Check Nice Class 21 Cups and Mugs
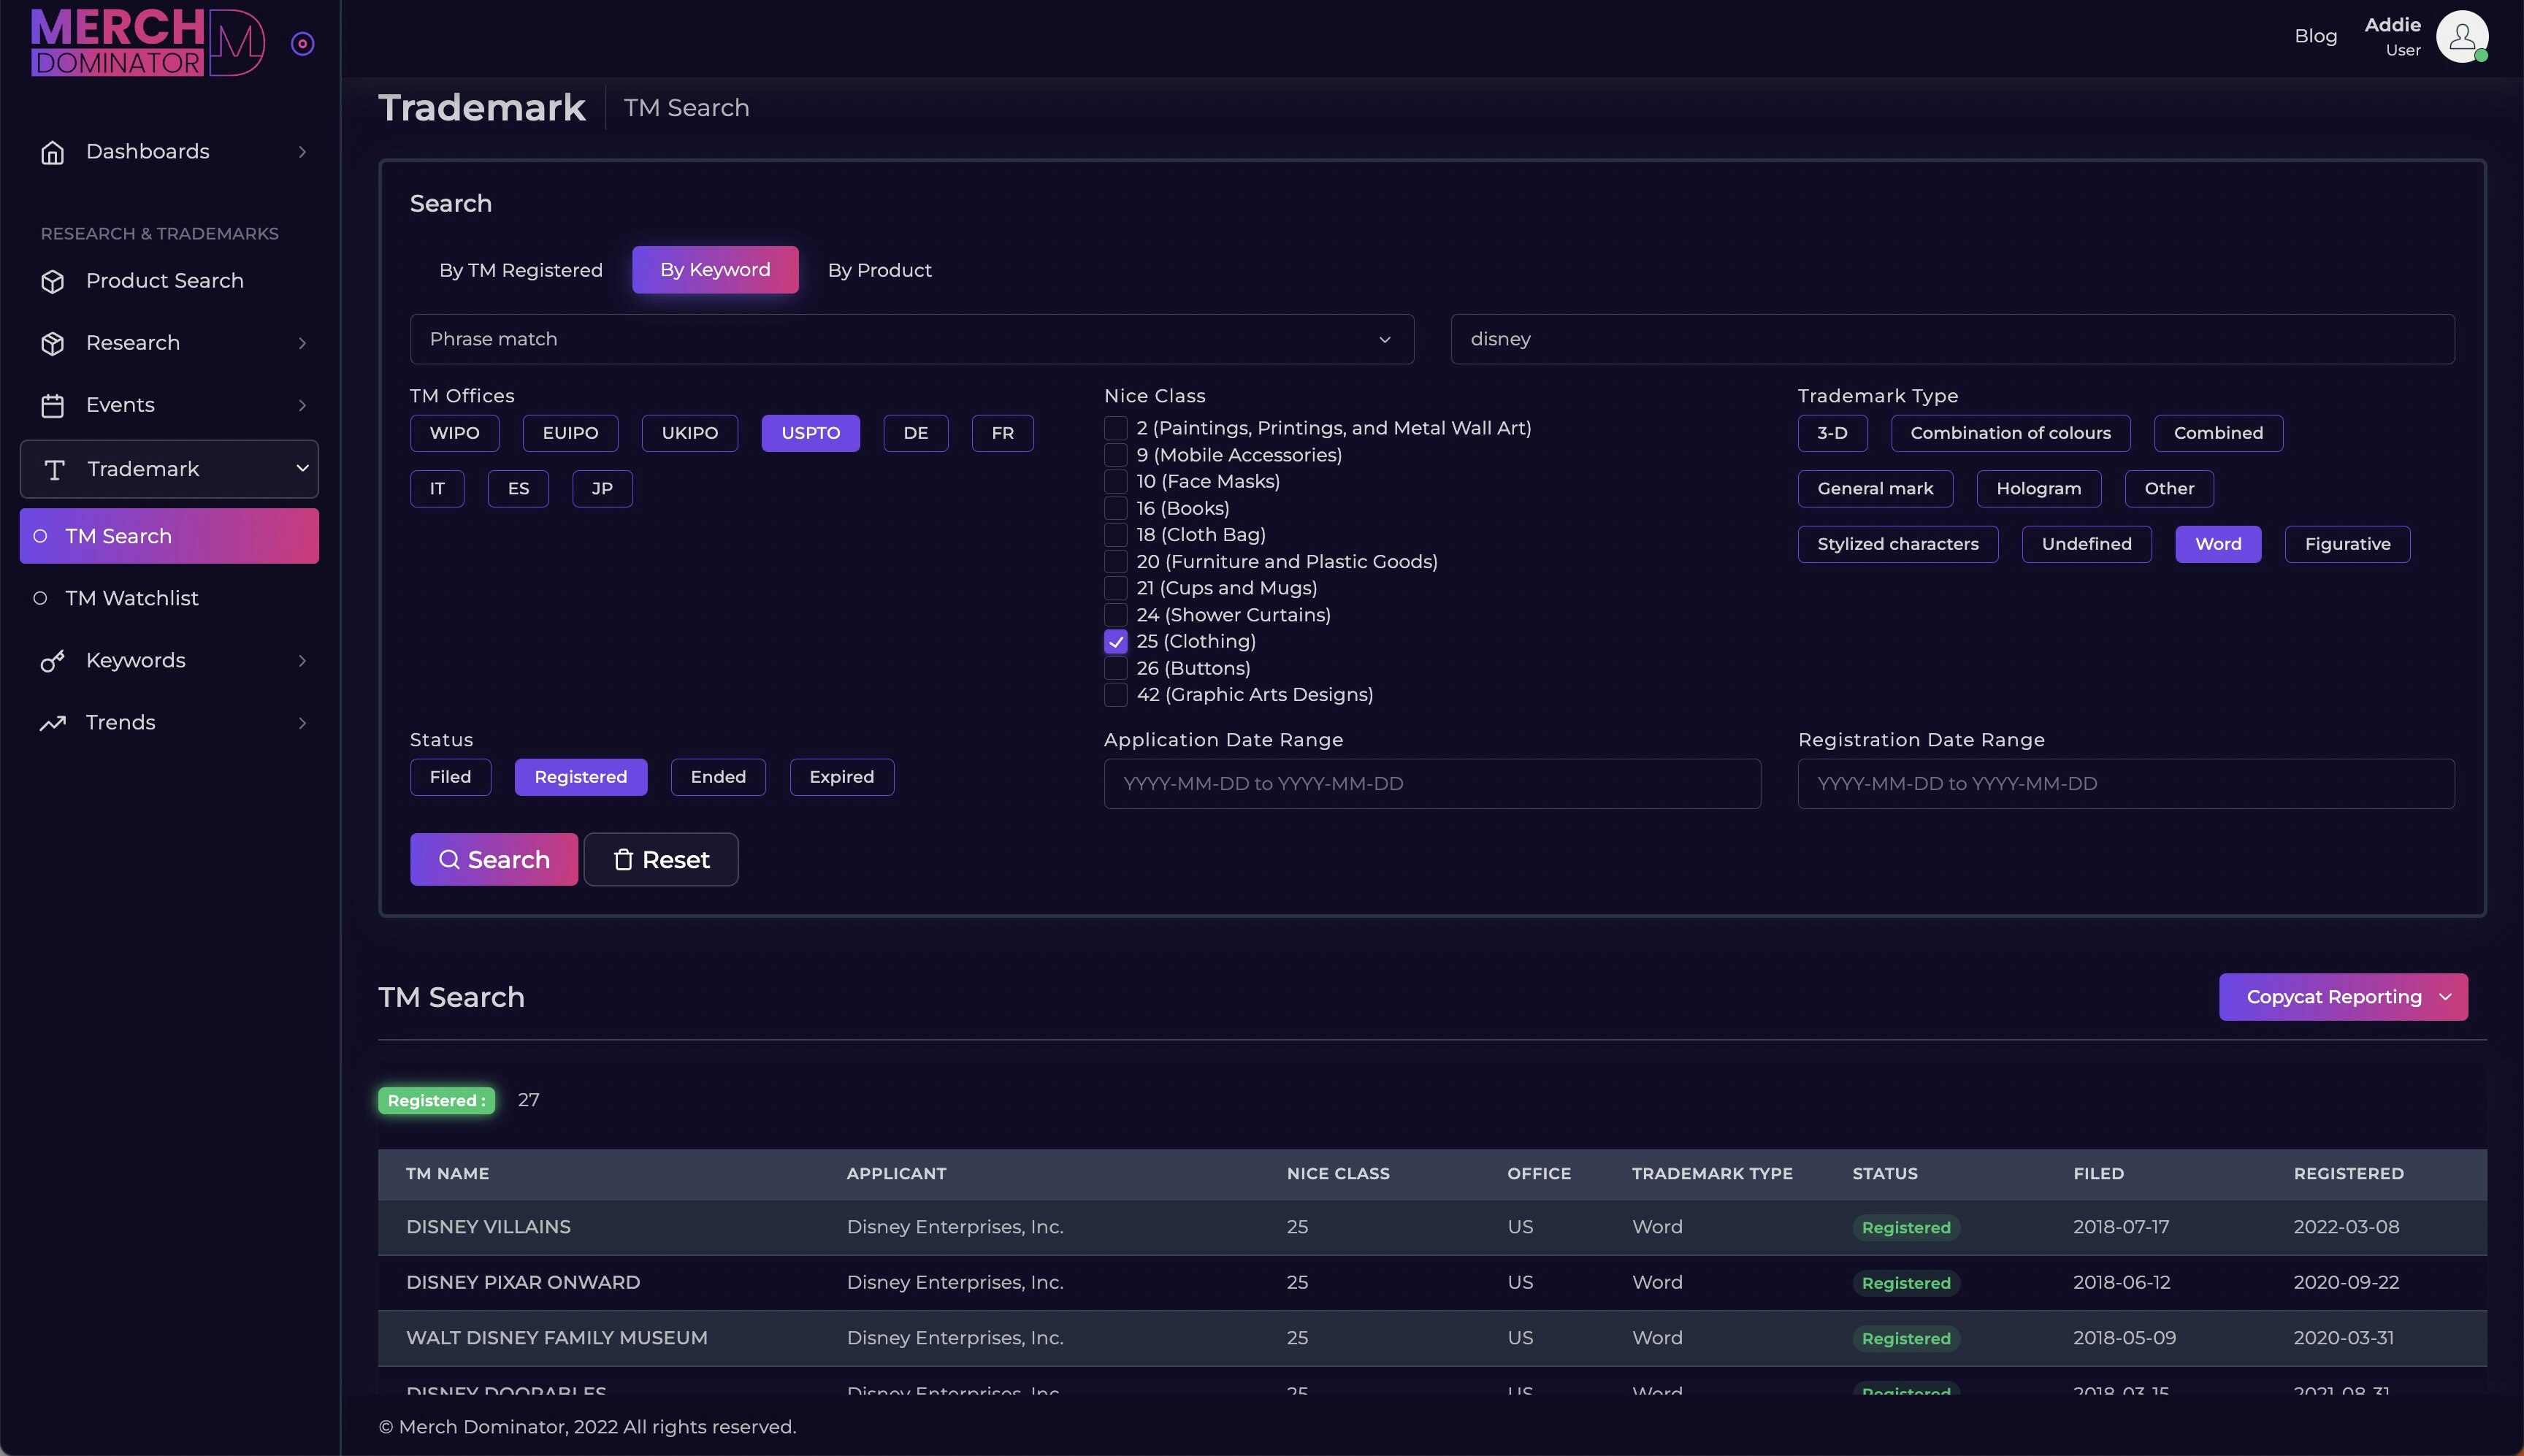Screen dimensions: 2524x1456 point(1115,588)
